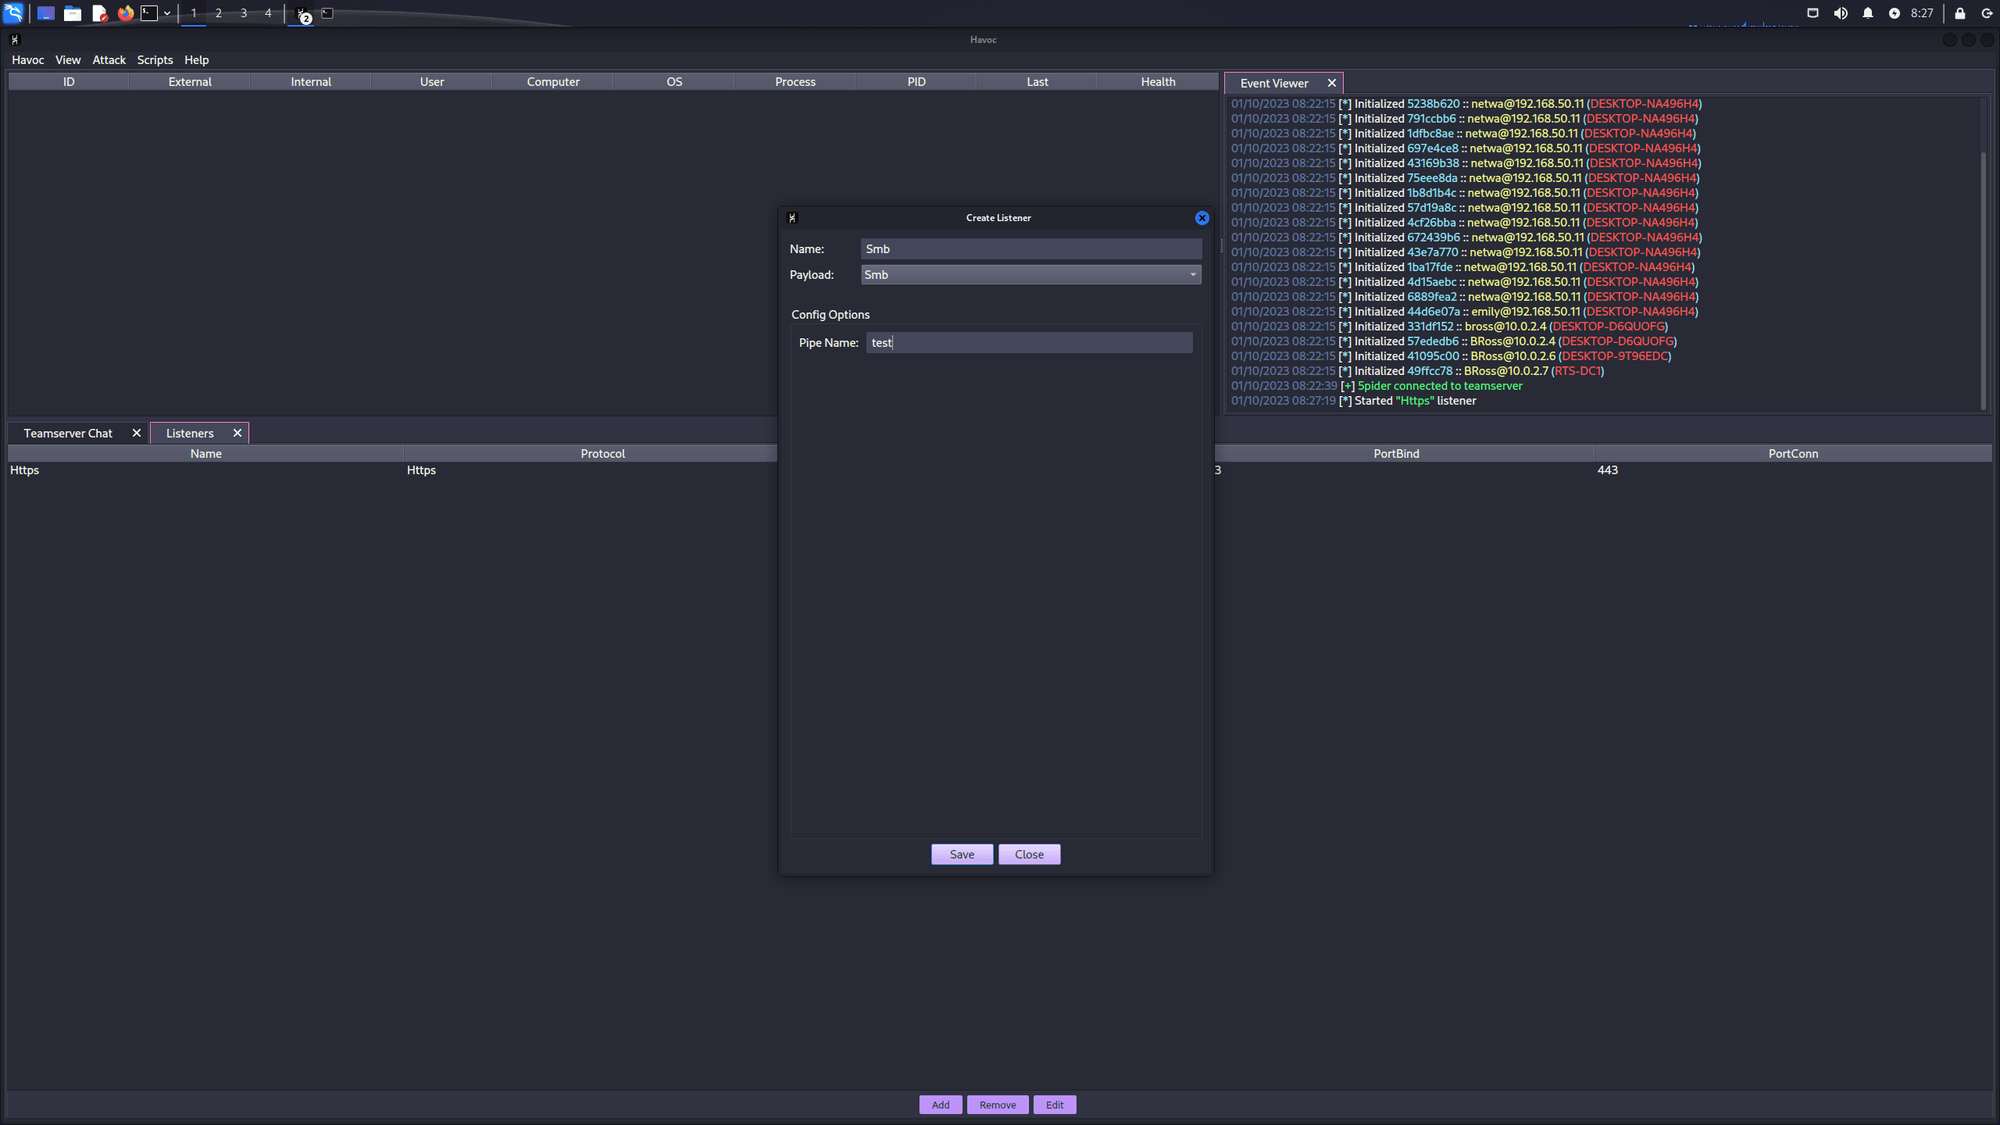Screen dimensions: 2000x1125
Task: Click the Edit listener button
Action: coord(1055,1105)
